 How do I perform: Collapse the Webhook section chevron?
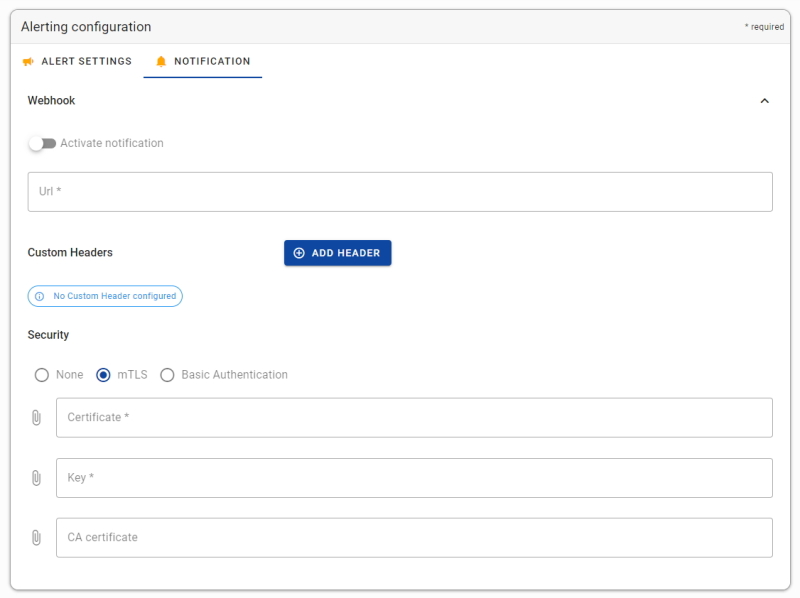point(764,101)
